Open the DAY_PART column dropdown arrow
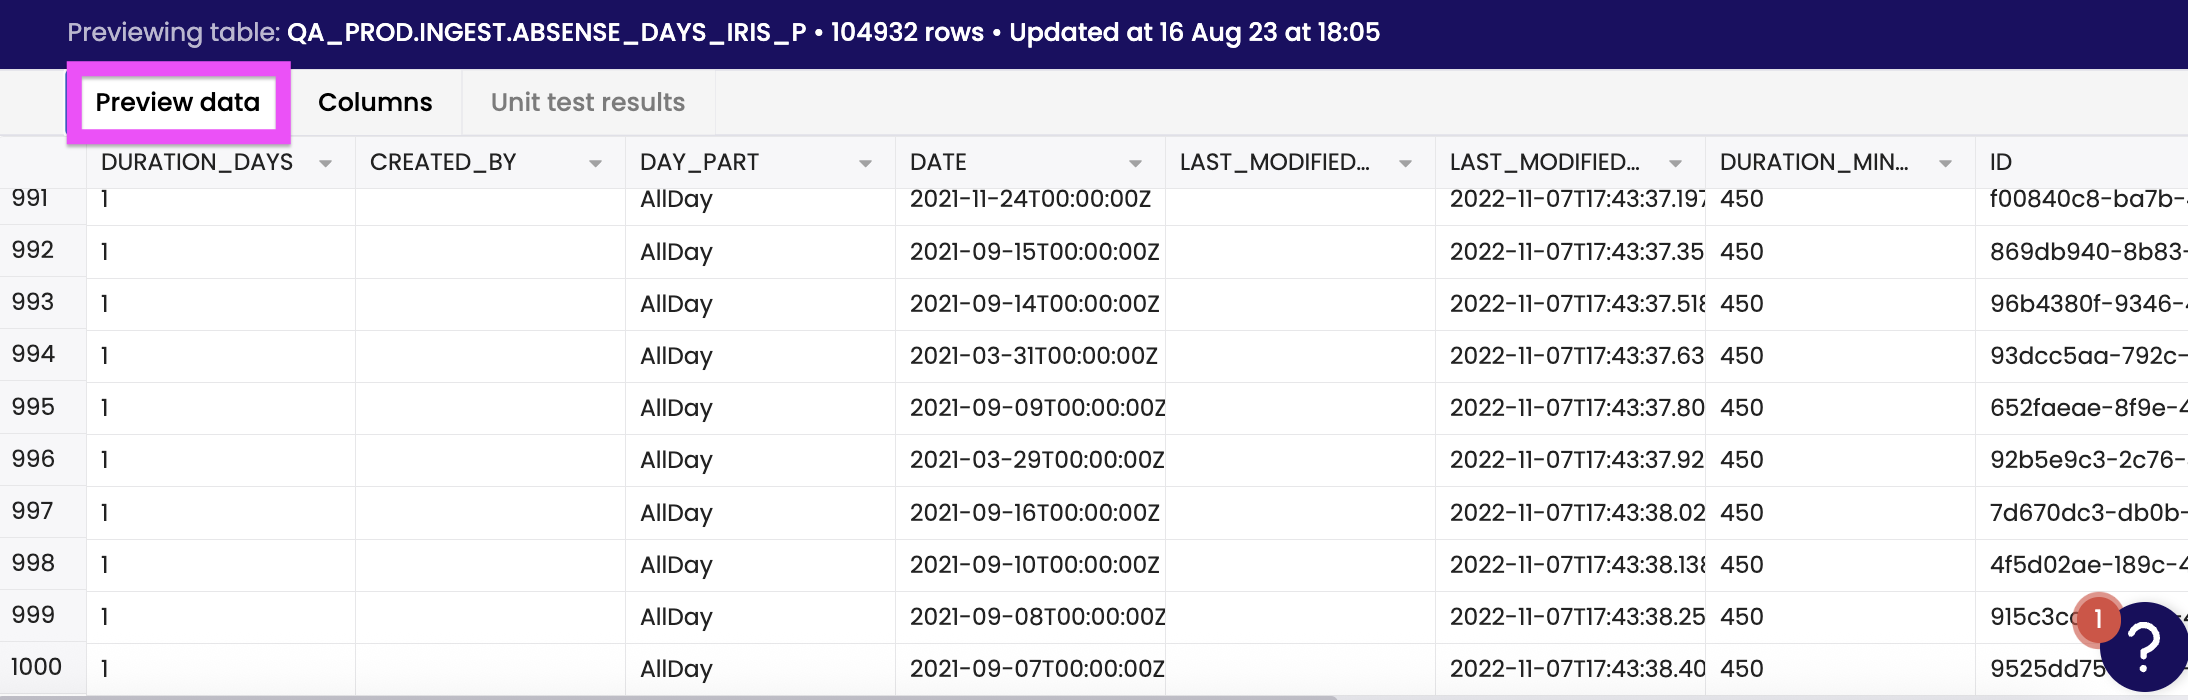Screen dimensions: 2188x700 (x=865, y=163)
